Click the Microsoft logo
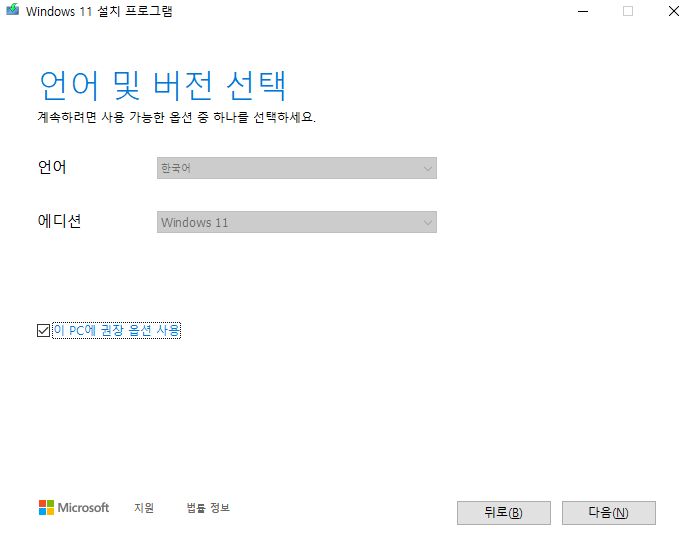Image resolution: width=693 pixels, height=547 pixels. click(x=74, y=508)
